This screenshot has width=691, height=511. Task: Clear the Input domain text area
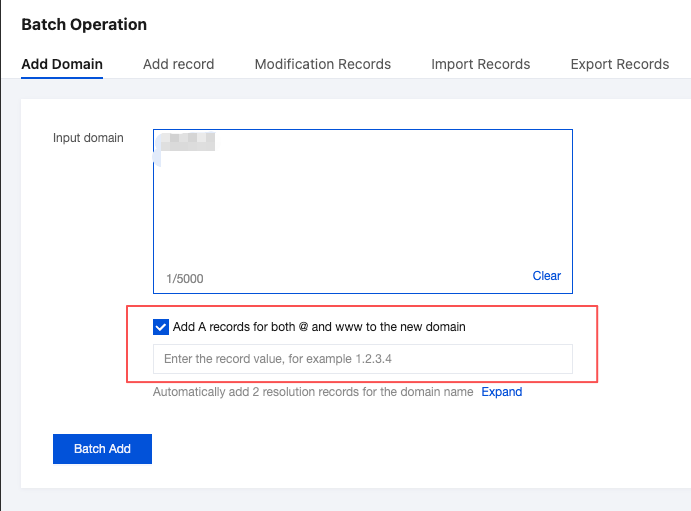[x=546, y=276]
